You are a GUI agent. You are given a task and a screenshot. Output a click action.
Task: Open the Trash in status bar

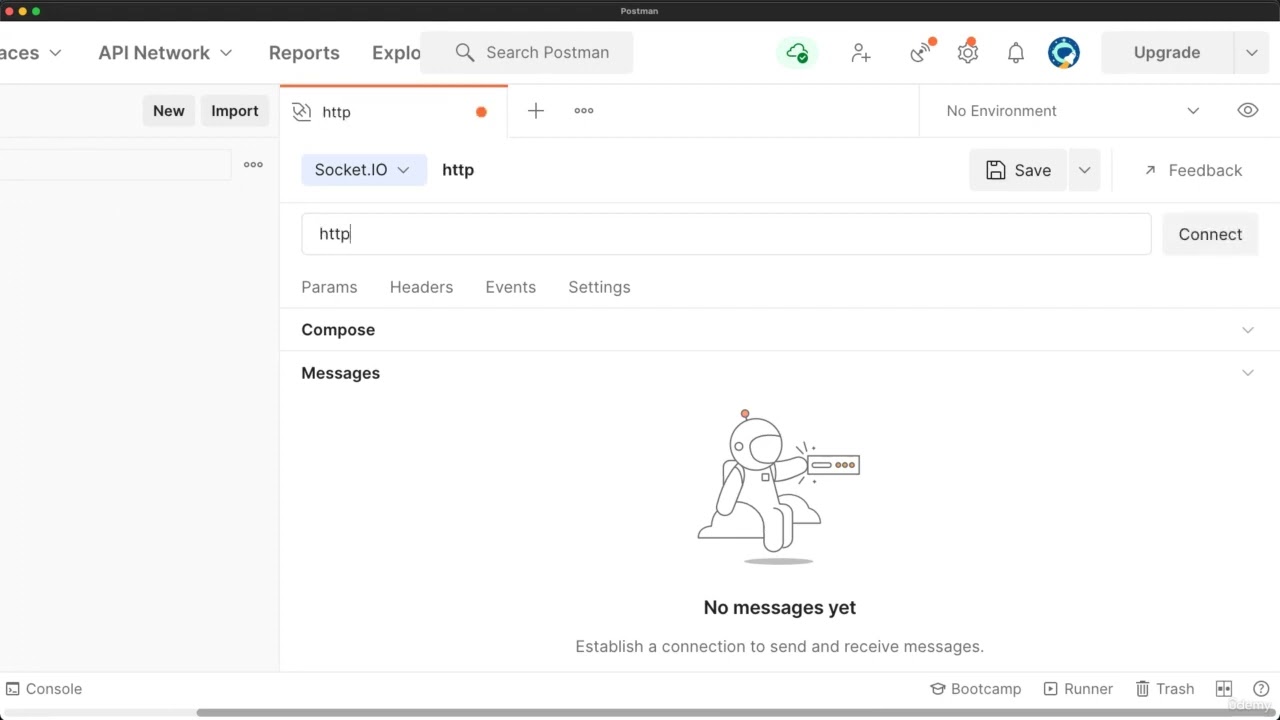point(1165,689)
